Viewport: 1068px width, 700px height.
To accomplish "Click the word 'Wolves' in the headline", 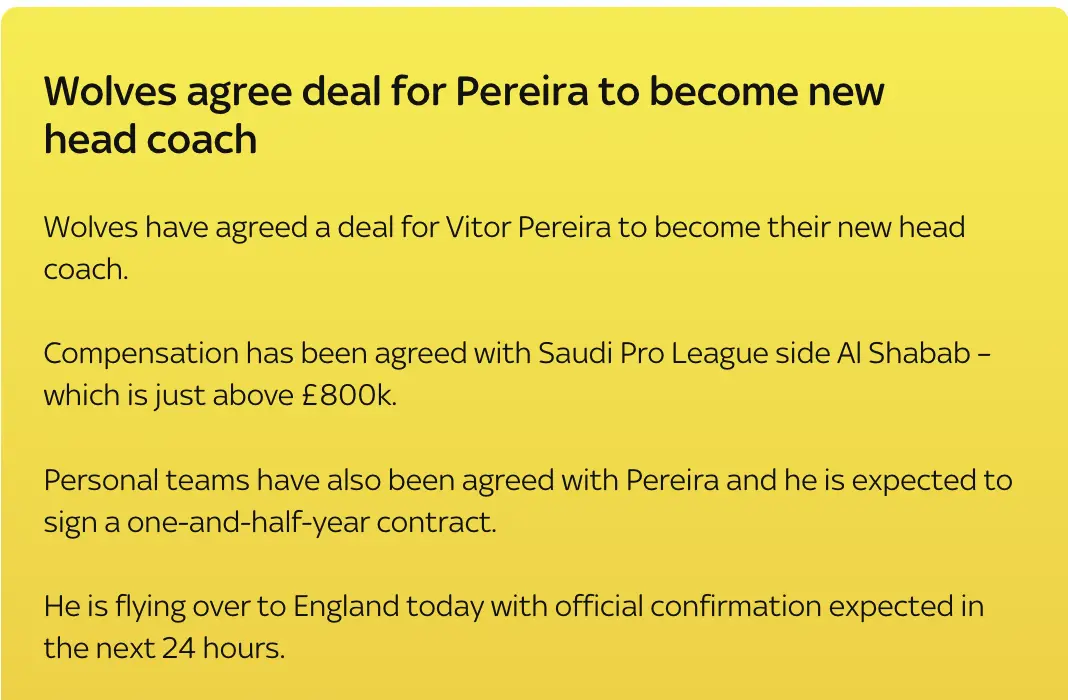I will coord(110,92).
